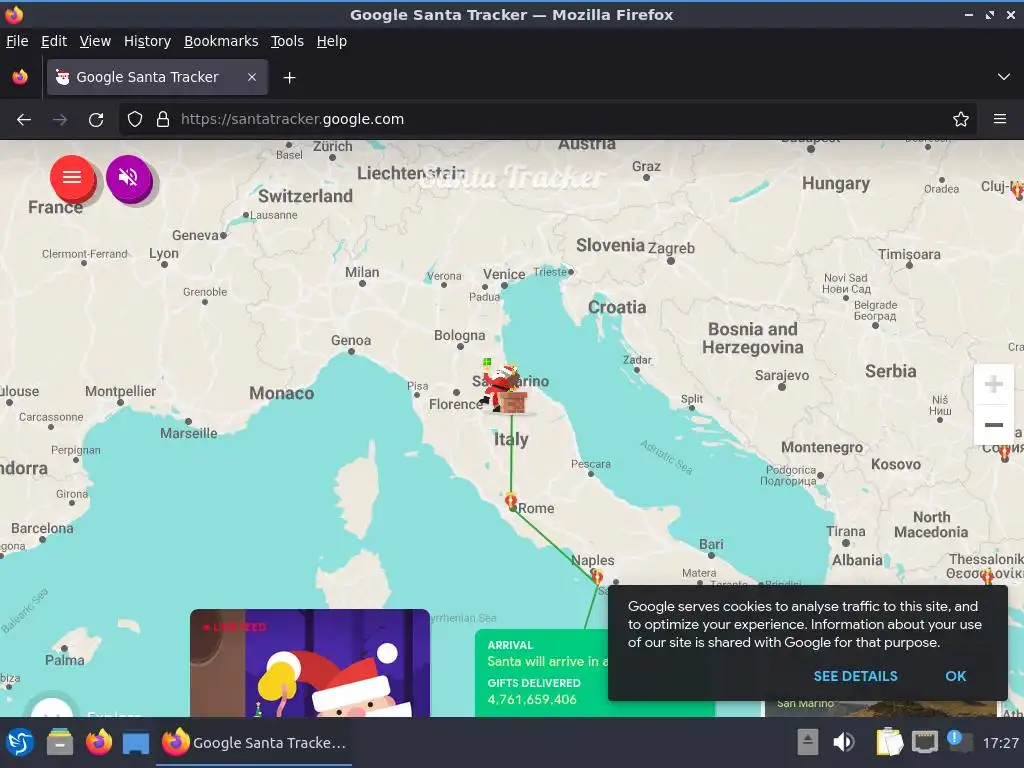Click the Sarajevo city label
This screenshot has width=1024, height=768.
click(782, 375)
